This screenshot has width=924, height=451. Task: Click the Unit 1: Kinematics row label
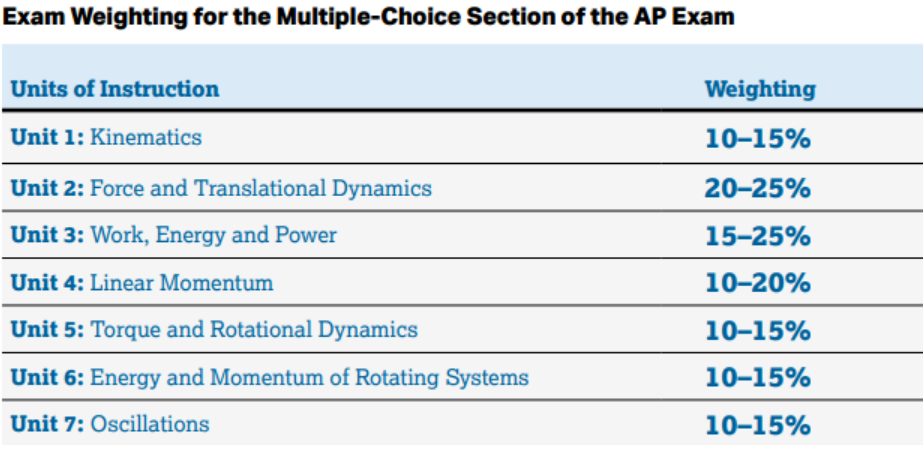(x=106, y=137)
